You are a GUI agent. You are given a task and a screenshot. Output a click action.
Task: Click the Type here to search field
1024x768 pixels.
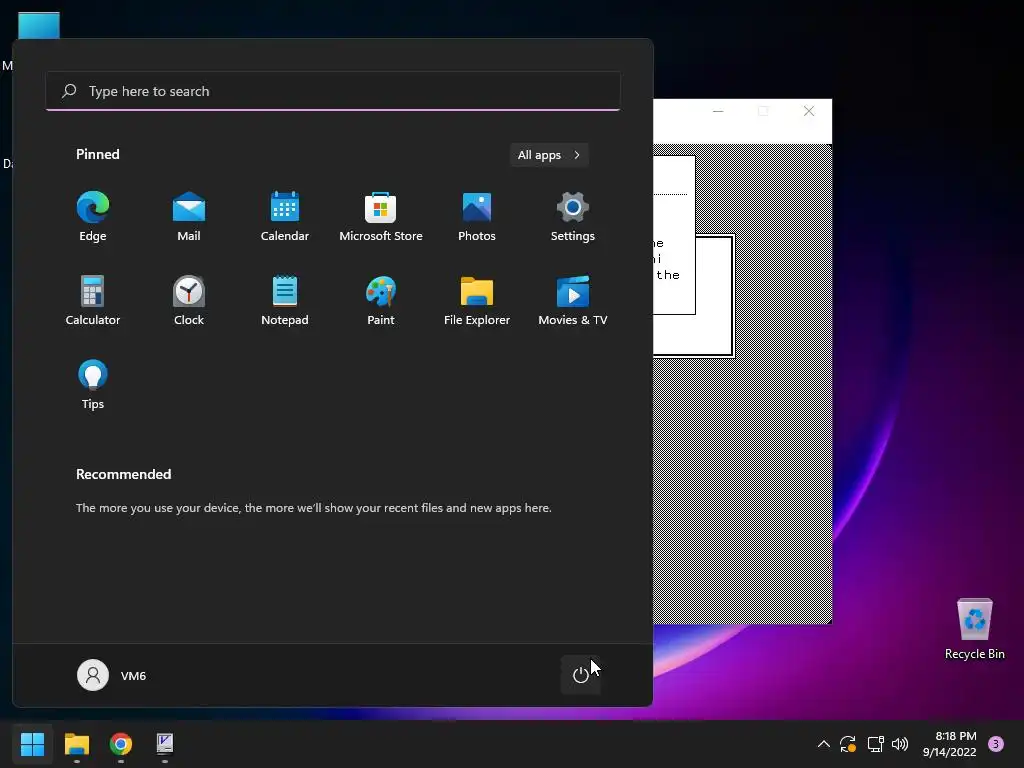(333, 91)
